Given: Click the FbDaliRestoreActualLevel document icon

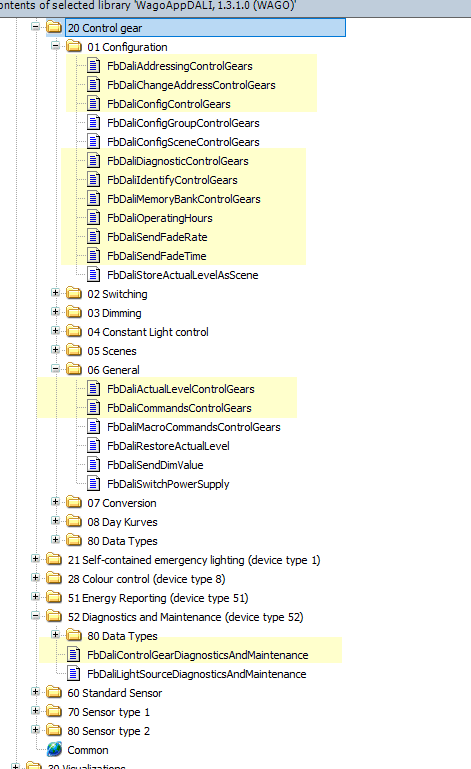Looking at the screenshot, I should click(94, 446).
